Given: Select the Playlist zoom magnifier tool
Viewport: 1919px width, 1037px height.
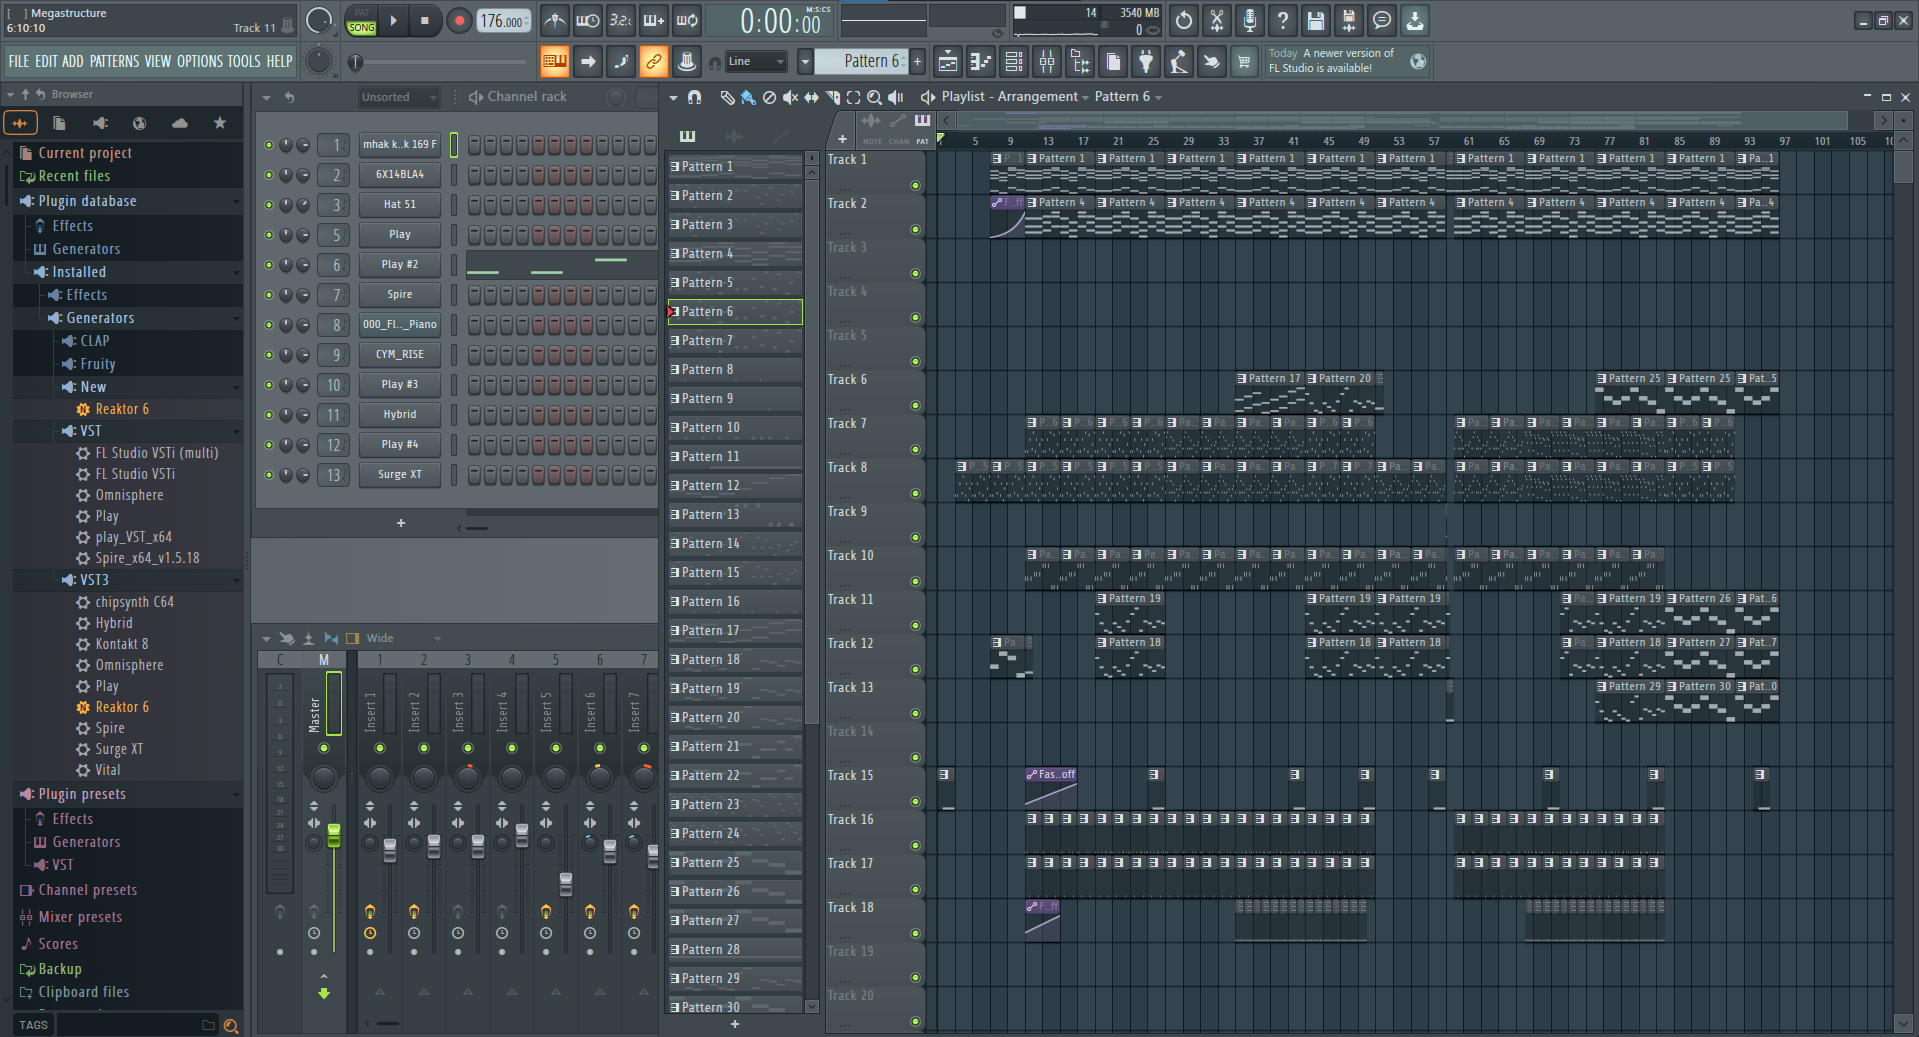Looking at the screenshot, I should 874,97.
